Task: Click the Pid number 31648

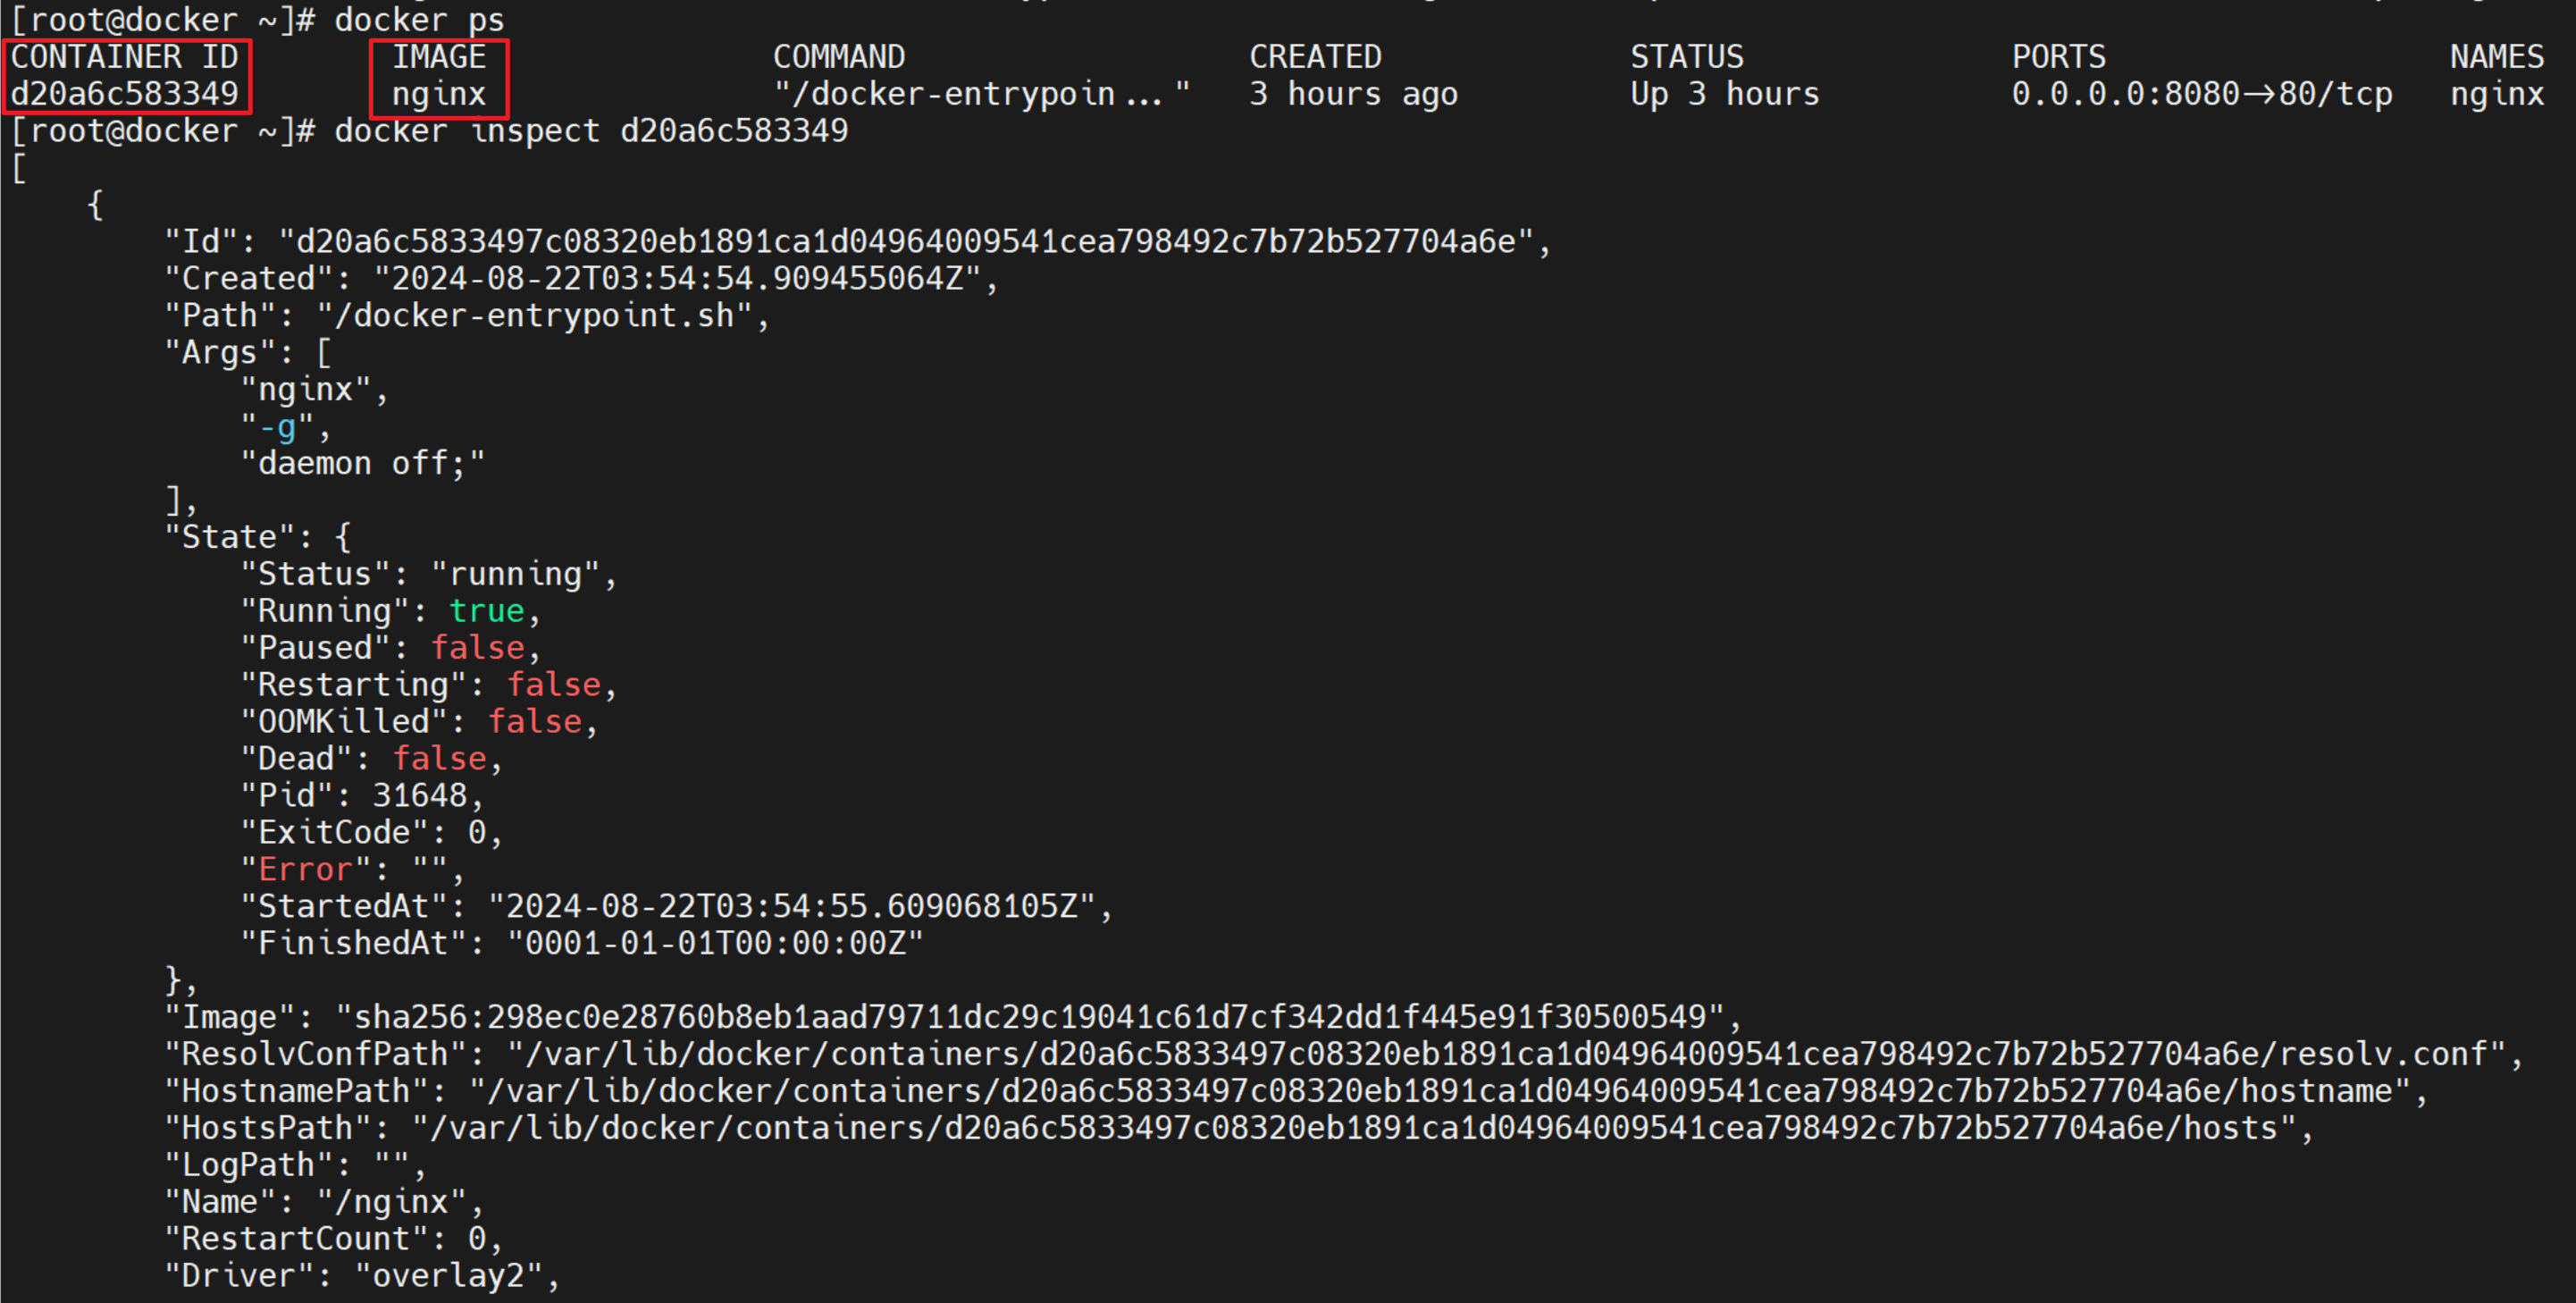Action: click(420, 796)
